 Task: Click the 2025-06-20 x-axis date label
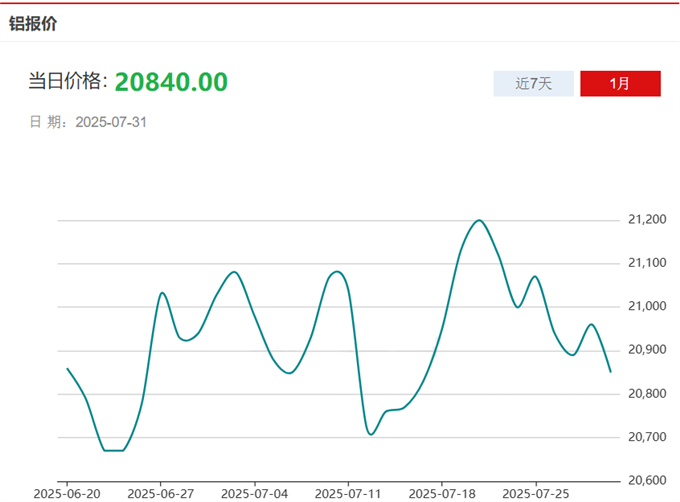tap(66, 494)
